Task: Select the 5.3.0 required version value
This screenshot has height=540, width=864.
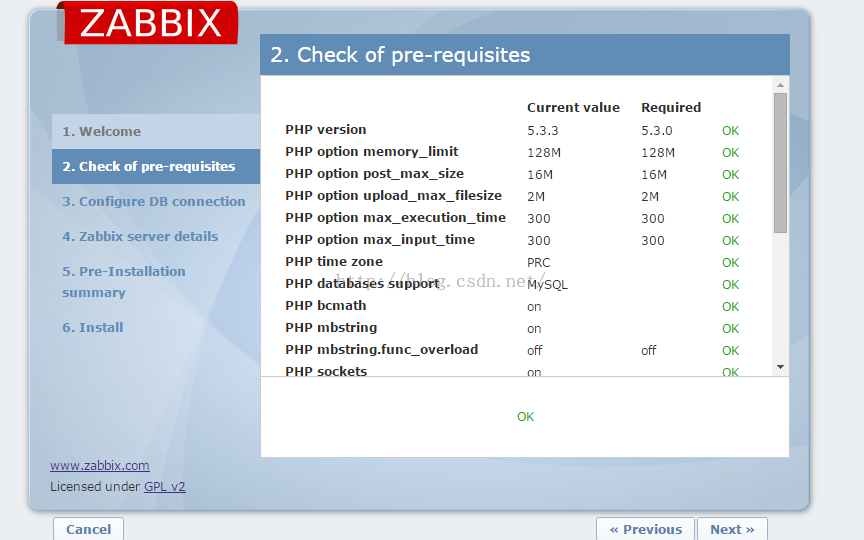Action: click(657, 131)
